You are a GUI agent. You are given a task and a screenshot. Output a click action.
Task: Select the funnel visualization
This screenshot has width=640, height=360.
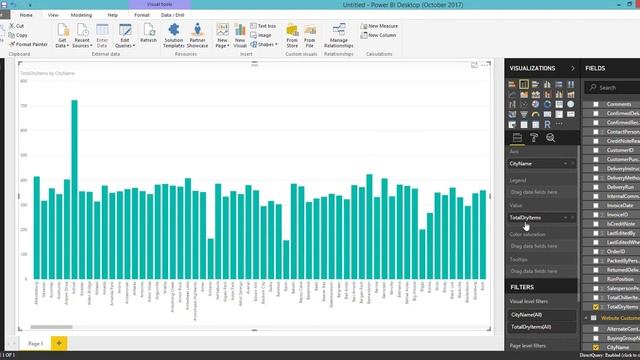(524, 114)
